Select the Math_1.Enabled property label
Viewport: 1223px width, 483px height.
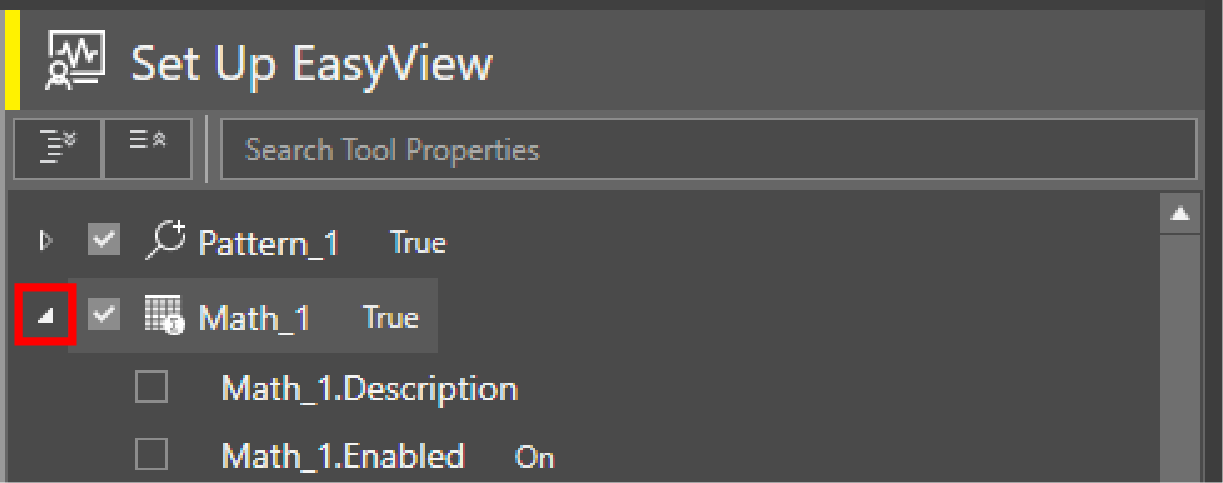click(343, 456)
